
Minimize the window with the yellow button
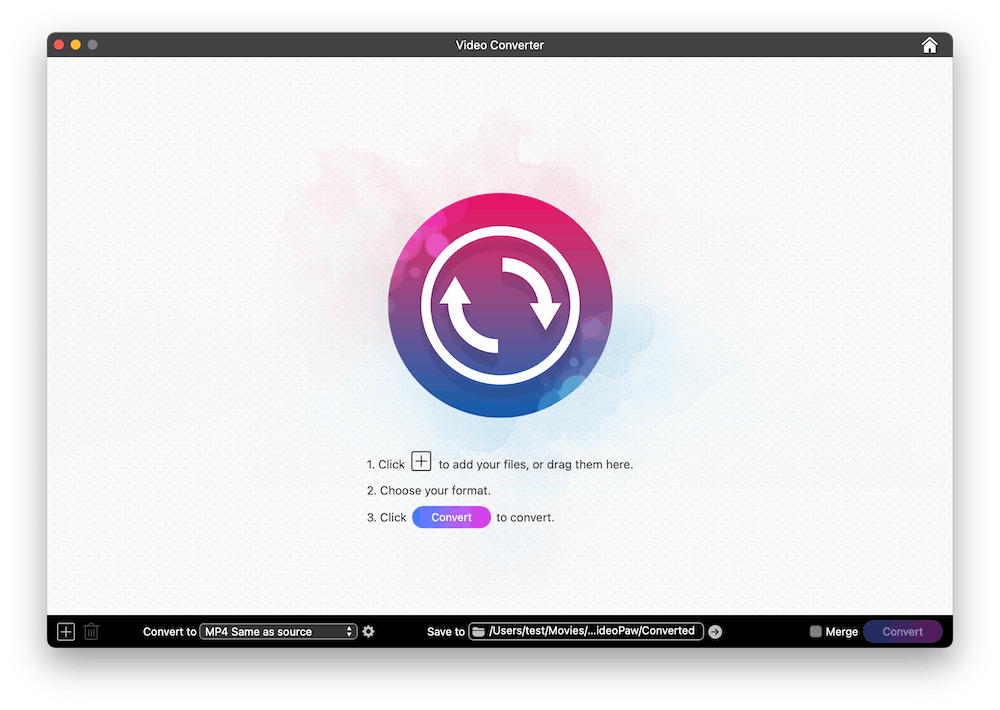76,45
